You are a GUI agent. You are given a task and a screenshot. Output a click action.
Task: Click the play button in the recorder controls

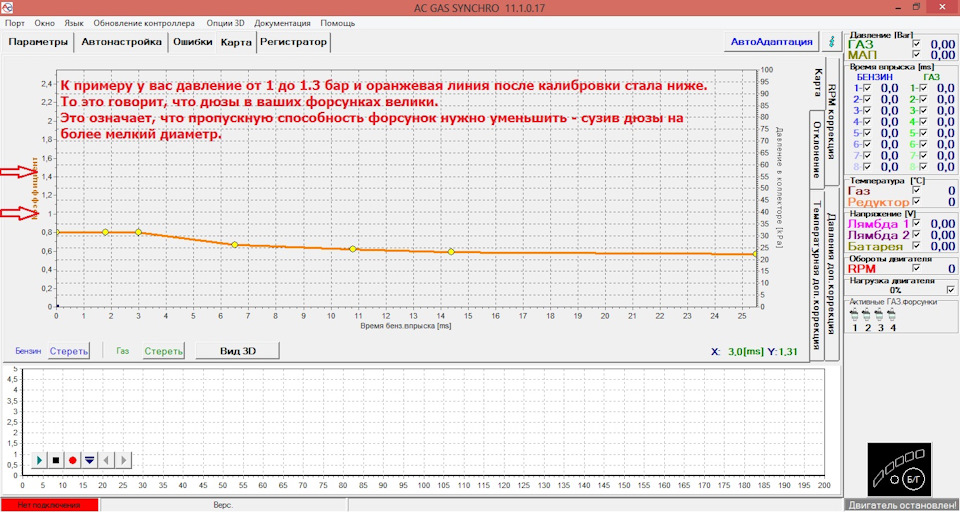coord(40,459)
